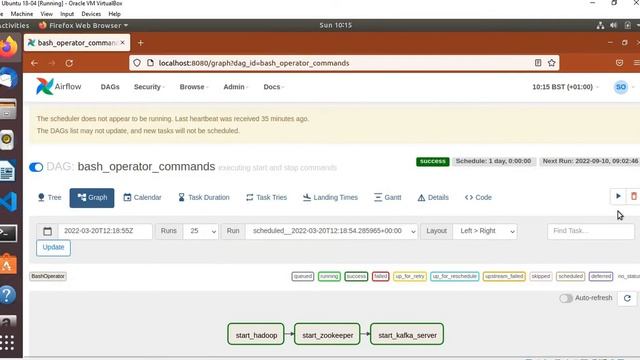Reload the current page

pos(69,63)
